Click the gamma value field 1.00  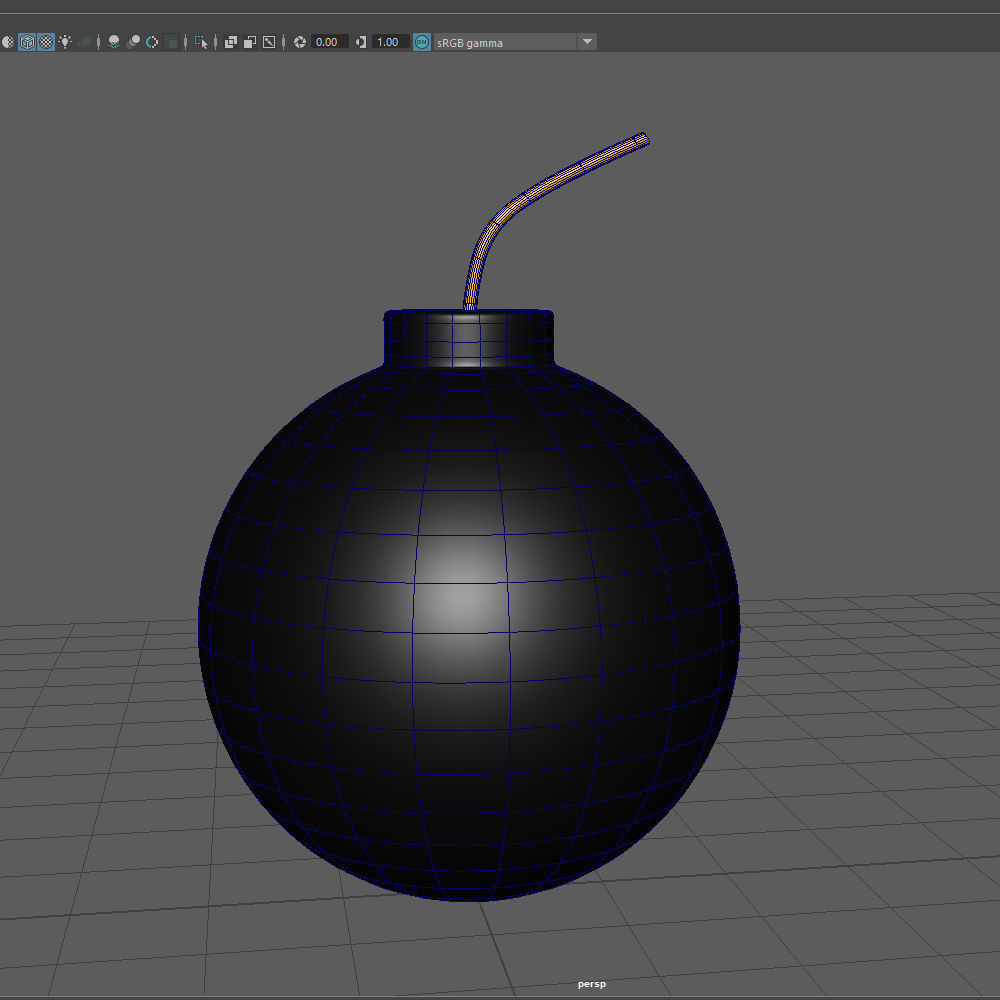[390, 42]
